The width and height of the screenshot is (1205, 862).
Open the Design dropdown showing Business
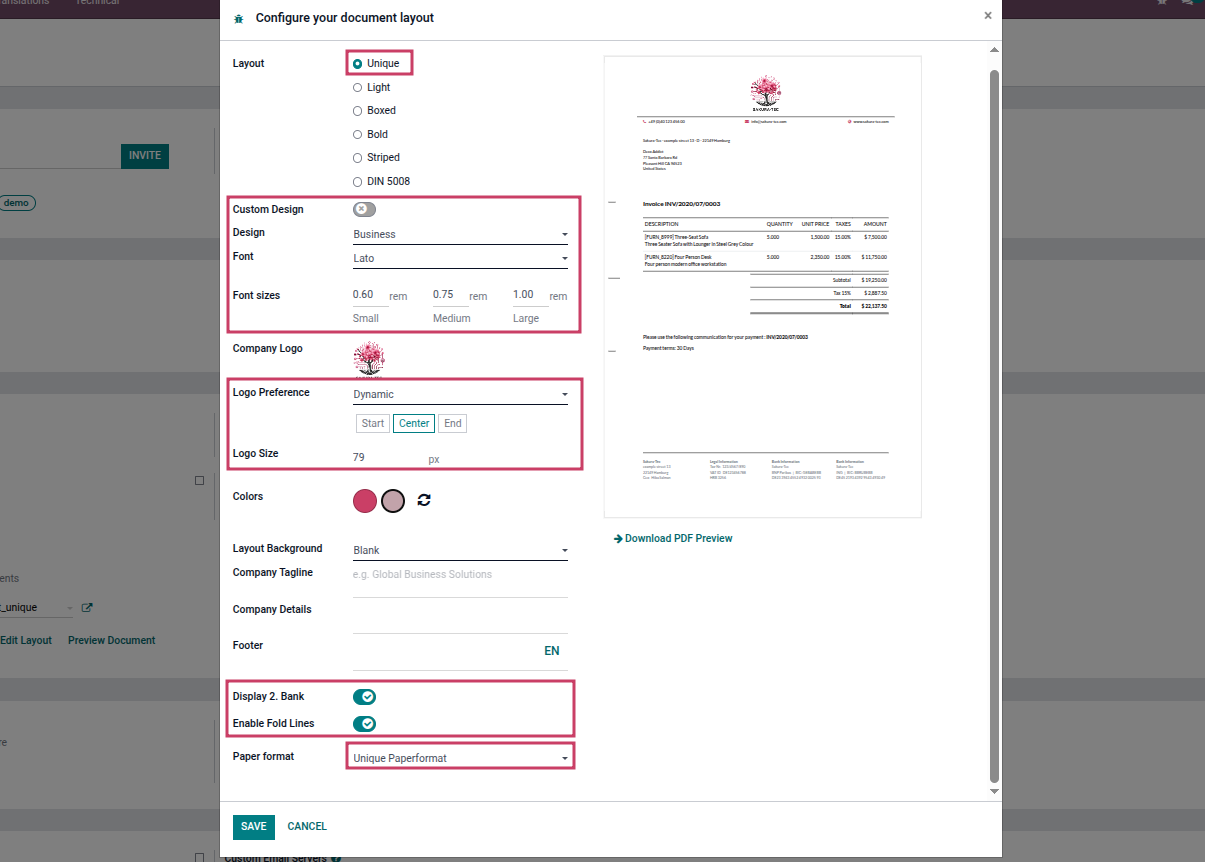[460, 234]
